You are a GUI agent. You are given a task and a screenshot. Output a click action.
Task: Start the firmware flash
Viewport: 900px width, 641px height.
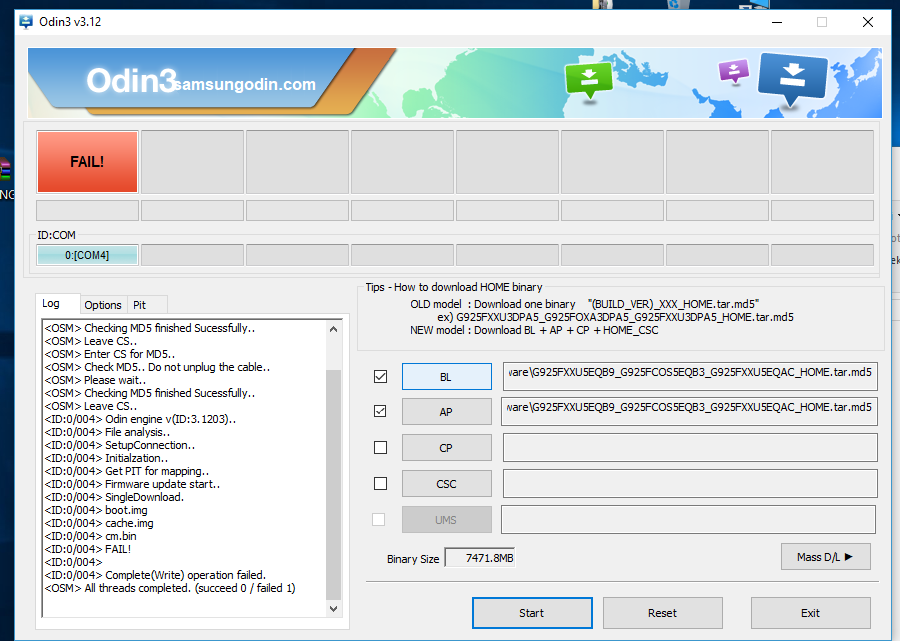[x=532, y=613]
